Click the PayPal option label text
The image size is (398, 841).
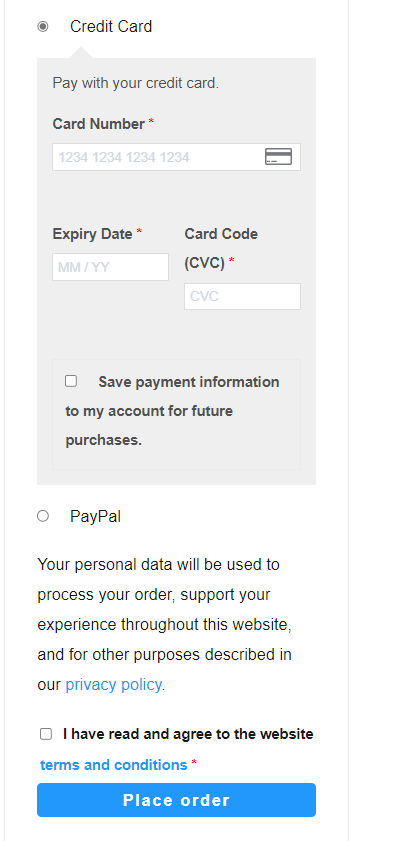tap(95, 517)
